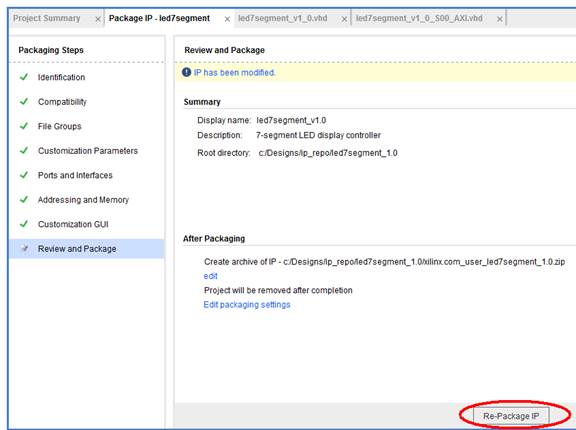Click the green checkmark next to Identification
Viewport: 576px width, 430px height.
24,77
